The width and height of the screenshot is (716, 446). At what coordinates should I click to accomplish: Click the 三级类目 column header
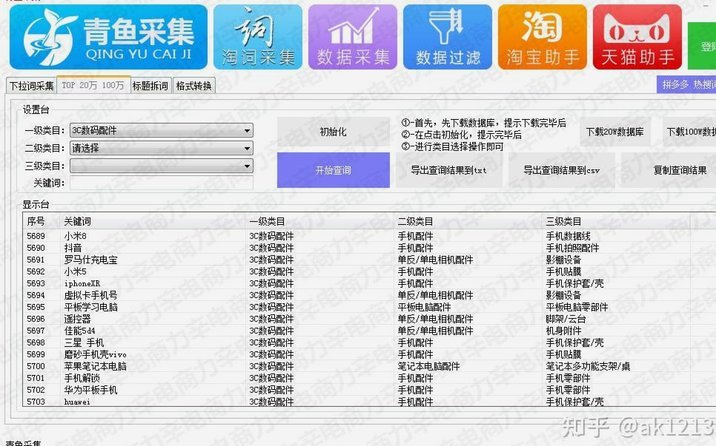pyautogui.click(x=616, y=221)
